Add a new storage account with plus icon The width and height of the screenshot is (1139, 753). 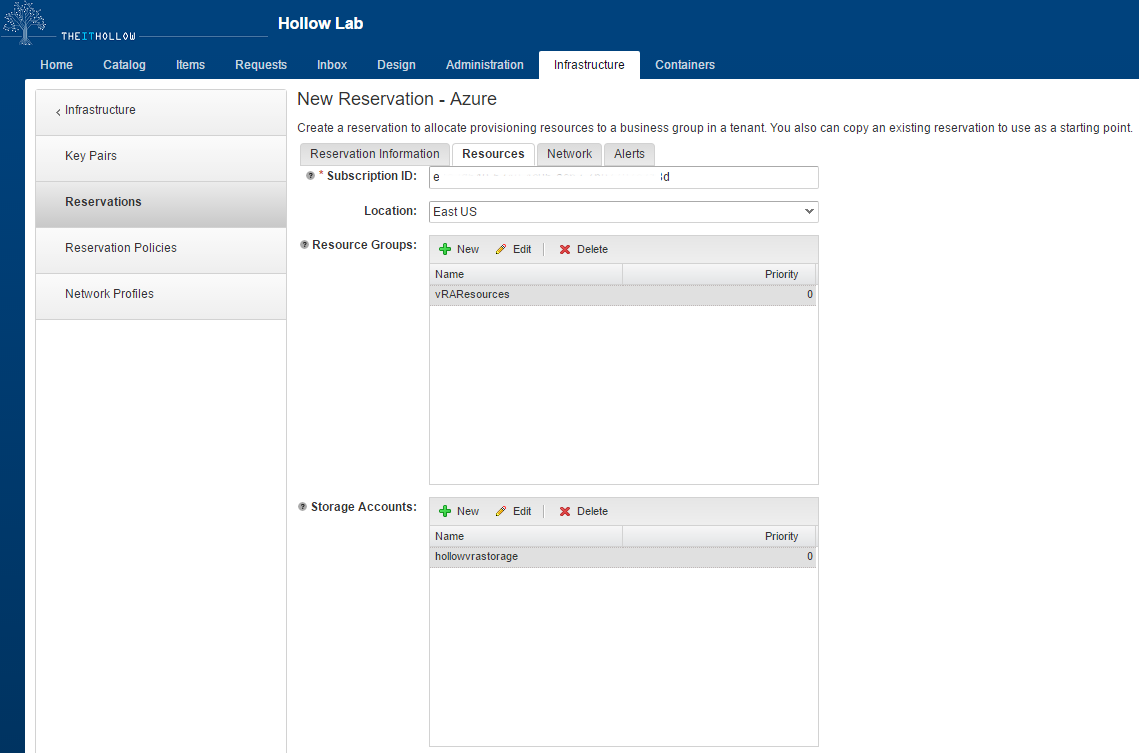pyautogui.click(x=445, y=511)
